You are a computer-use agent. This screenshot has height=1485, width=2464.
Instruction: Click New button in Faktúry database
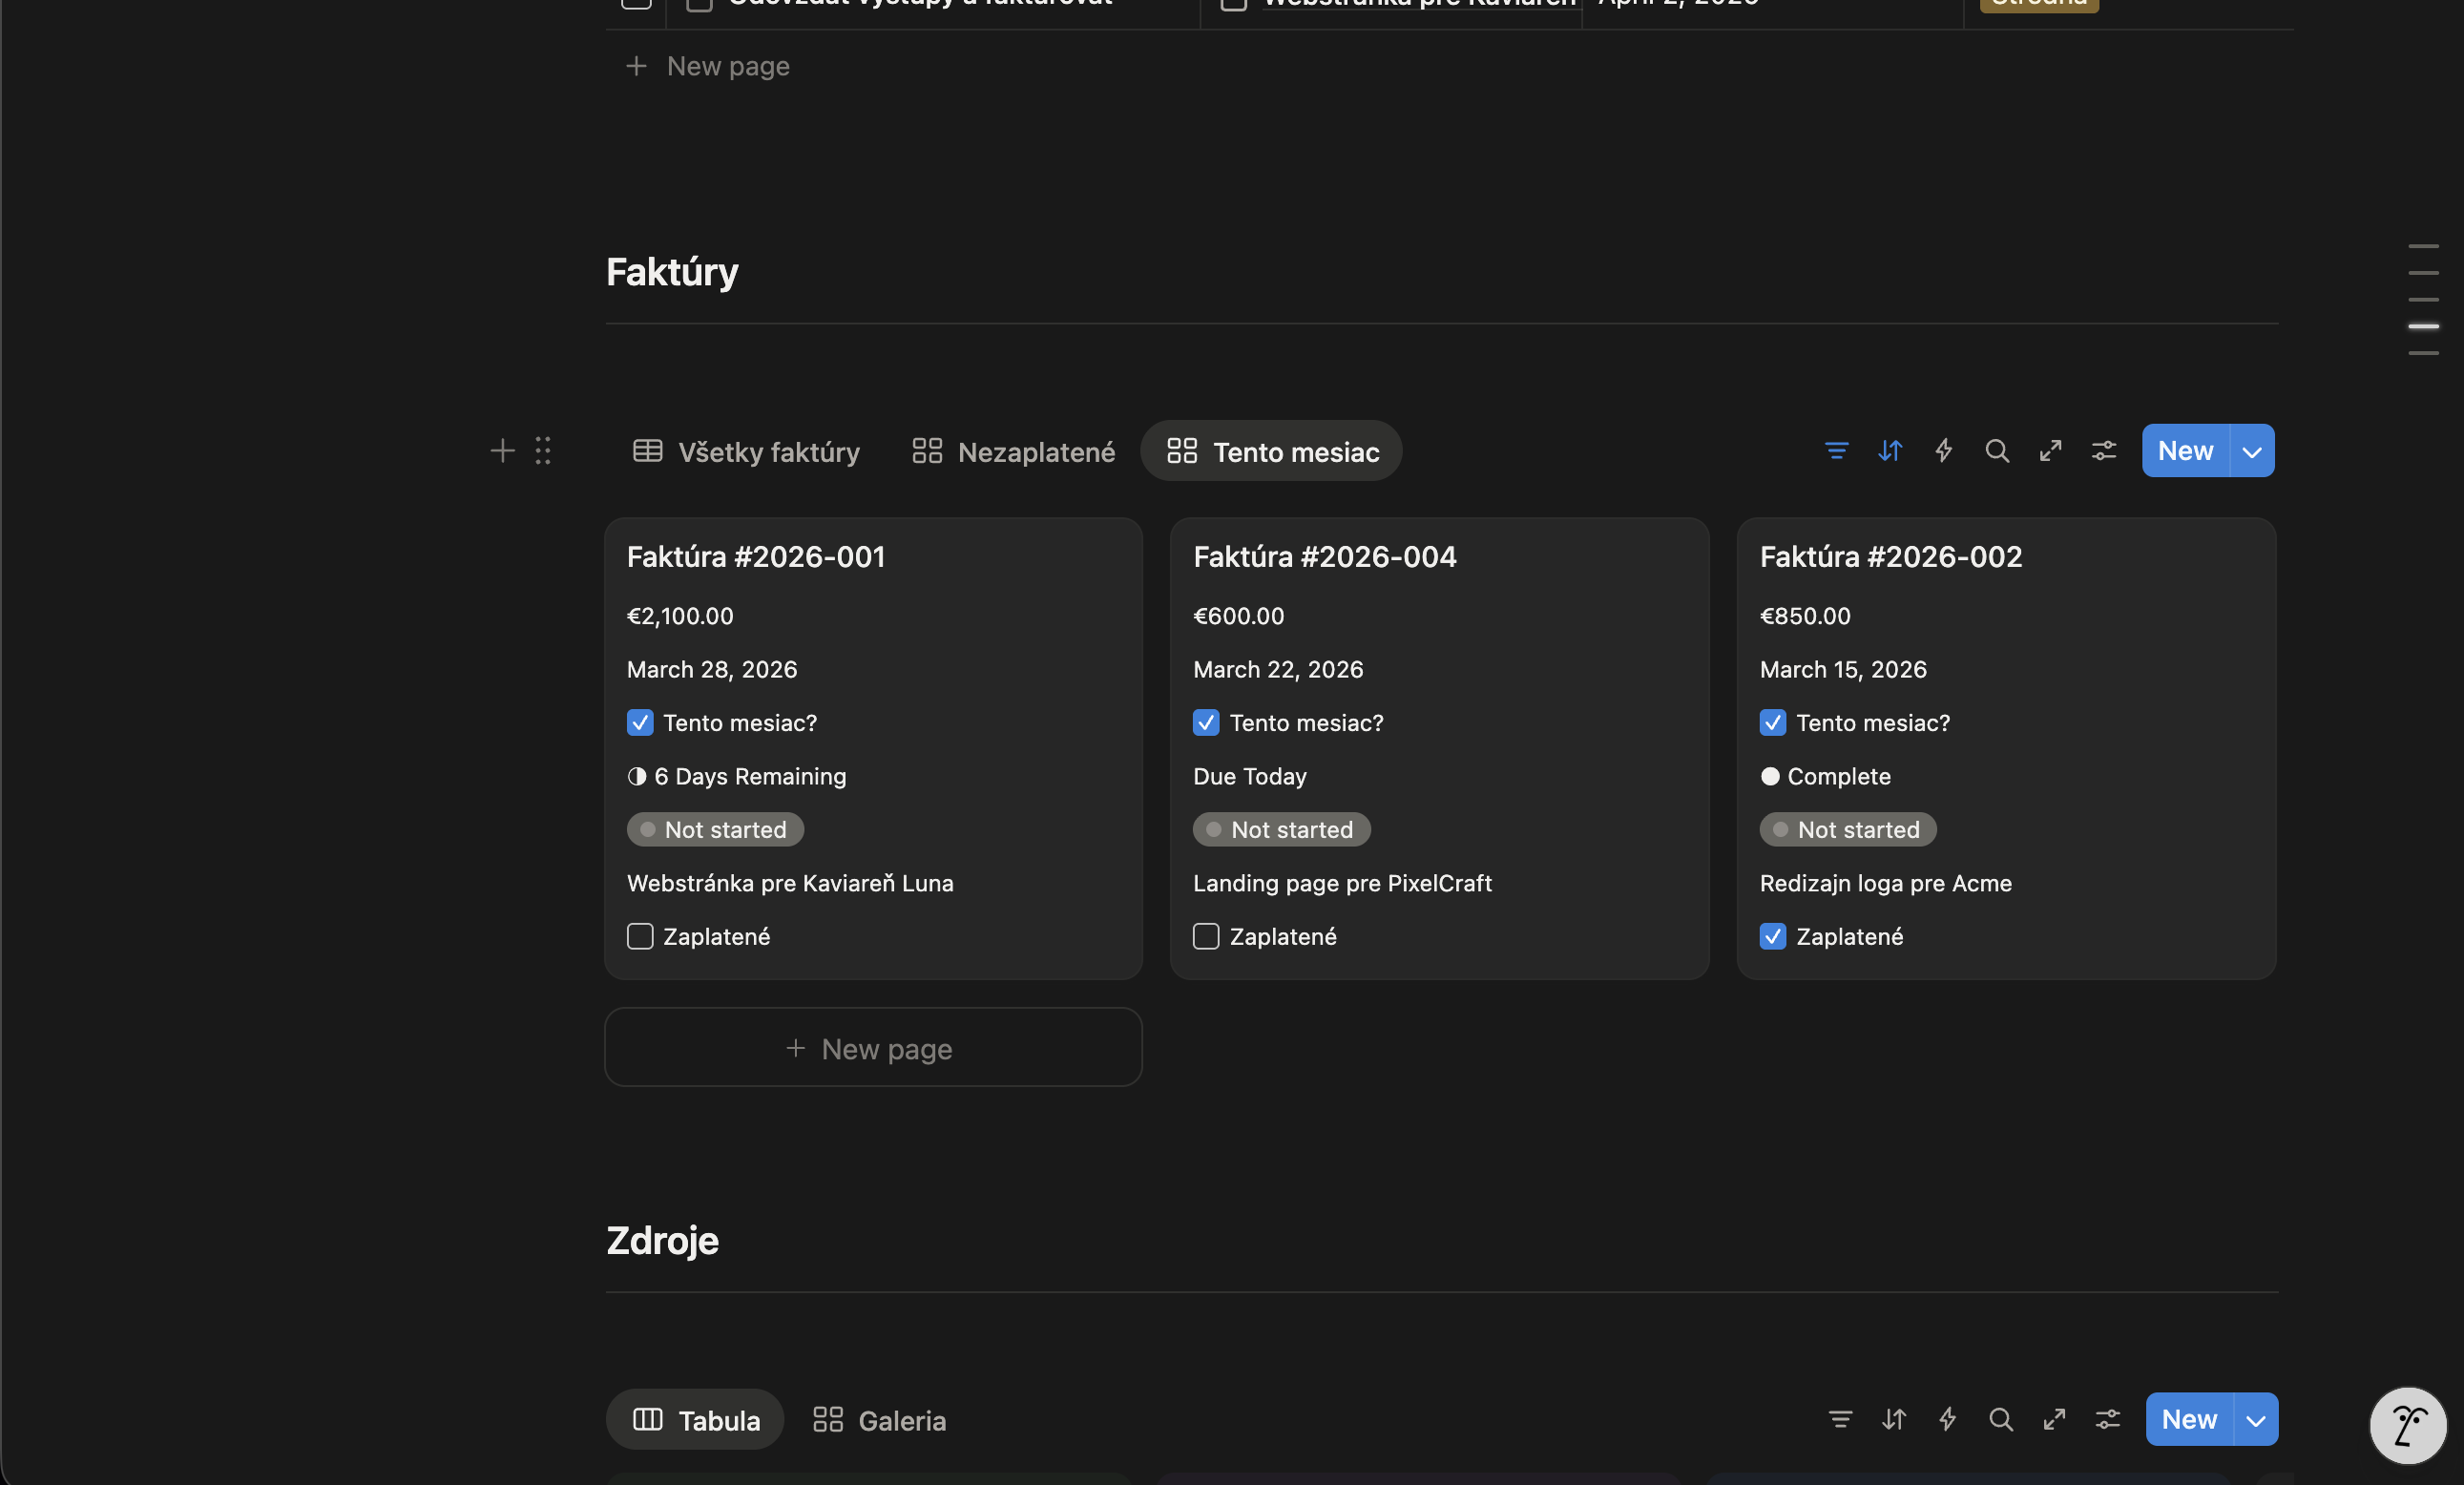2185,451
